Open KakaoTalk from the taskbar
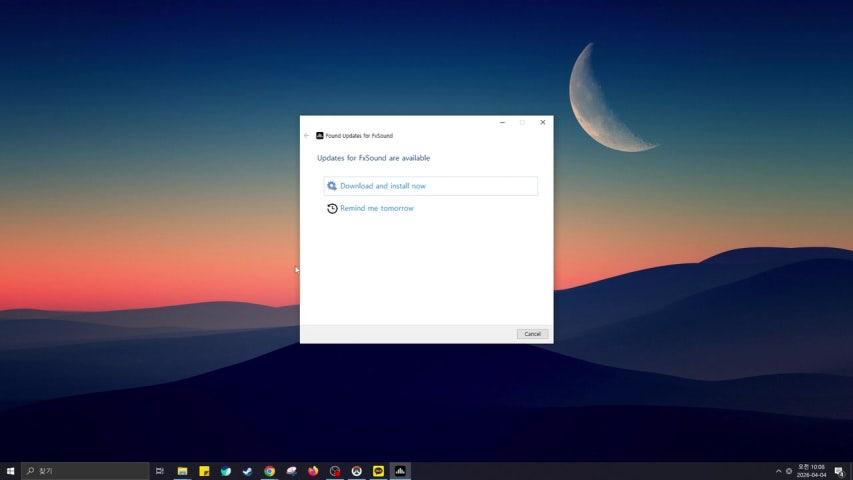 tap(378, 471)
